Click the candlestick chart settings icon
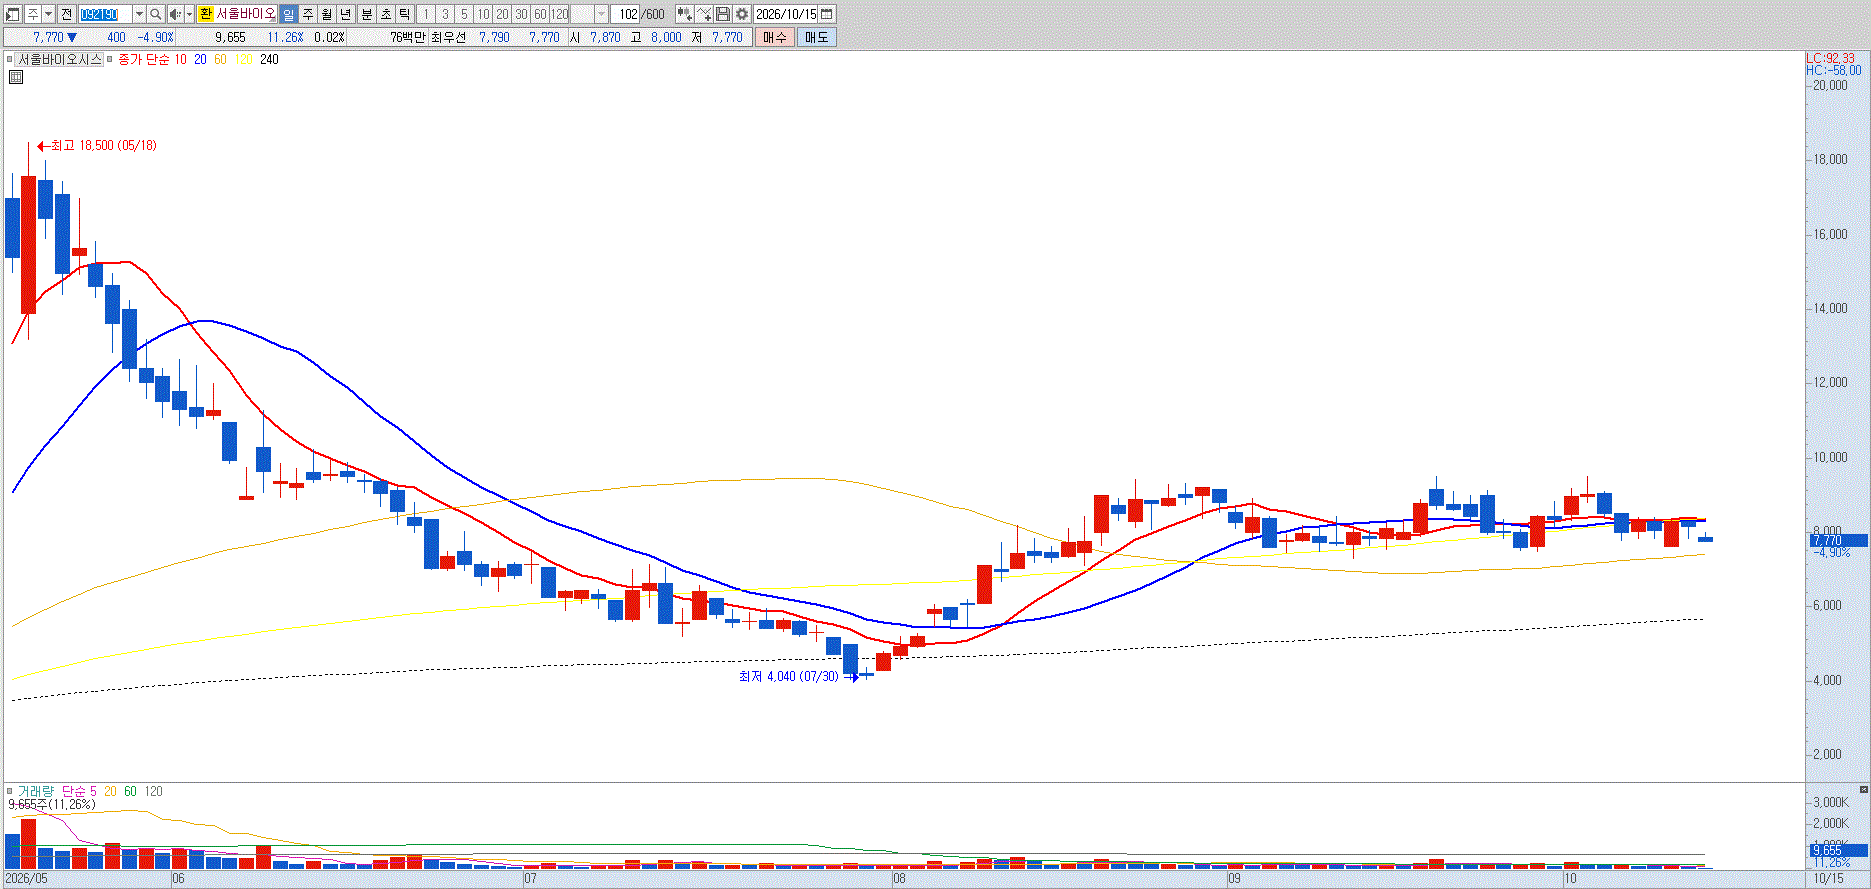 coord(684,14)
